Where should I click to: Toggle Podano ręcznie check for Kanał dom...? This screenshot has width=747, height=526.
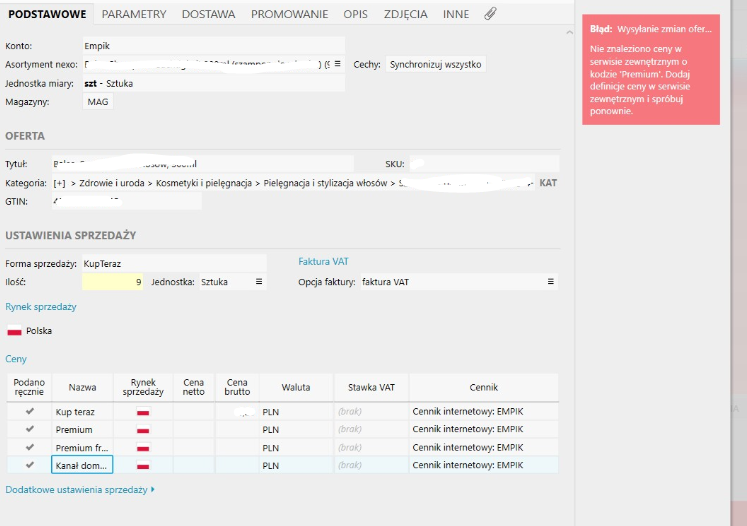click(x=30, y=465)
